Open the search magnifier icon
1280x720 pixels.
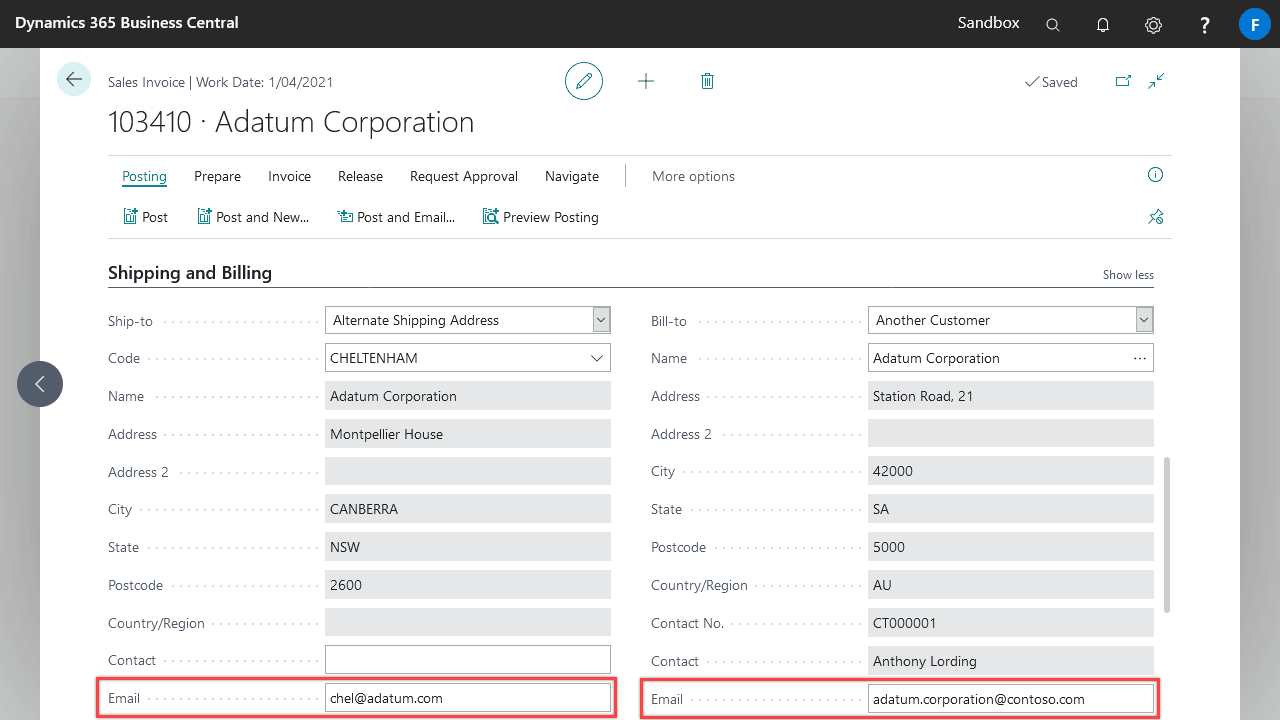[x=1053, y=25]
